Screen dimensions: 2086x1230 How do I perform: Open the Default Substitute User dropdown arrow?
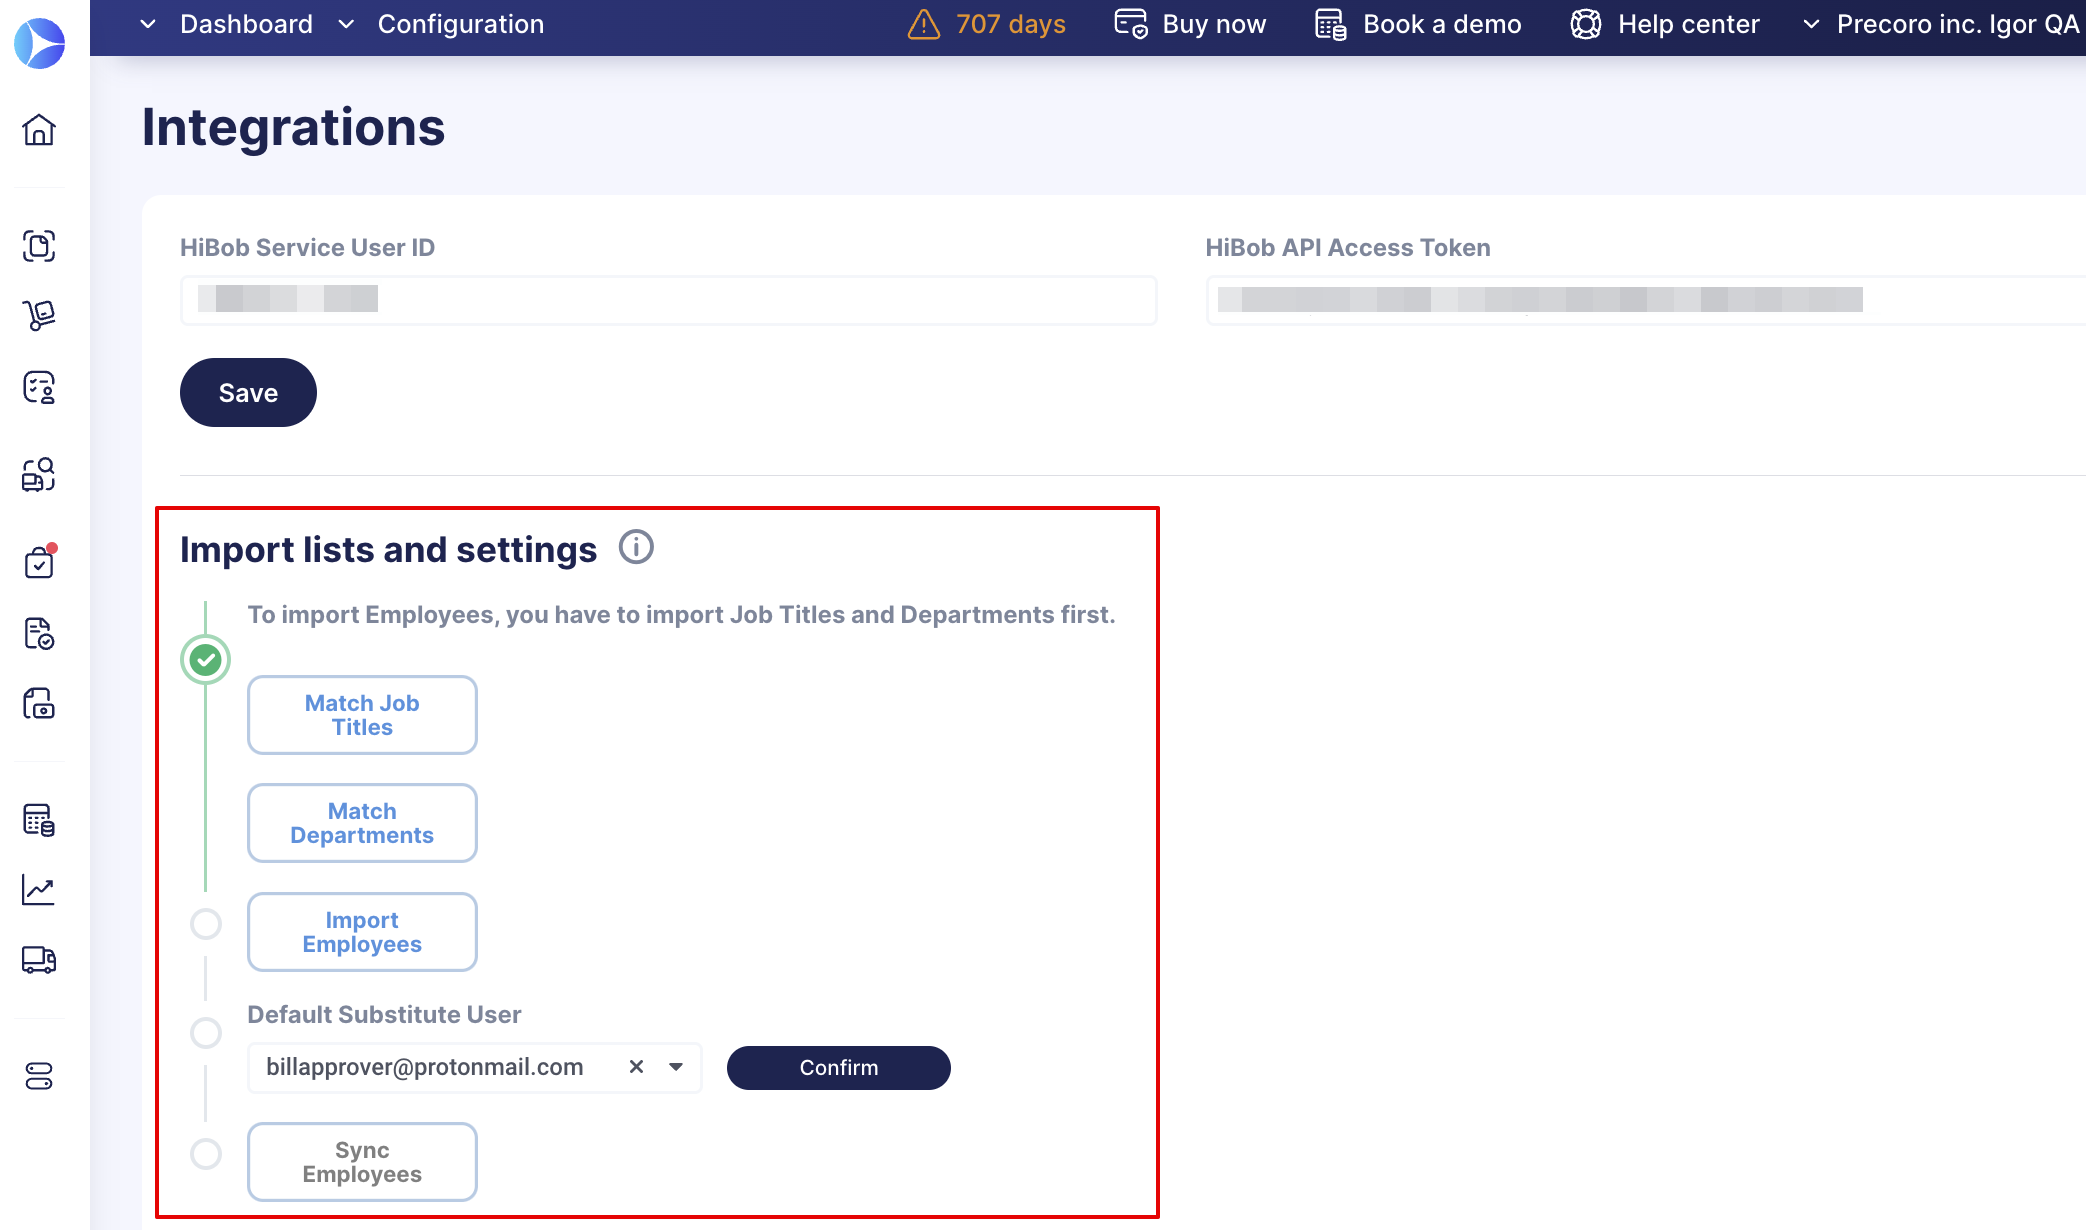(x=676, y=1067)
